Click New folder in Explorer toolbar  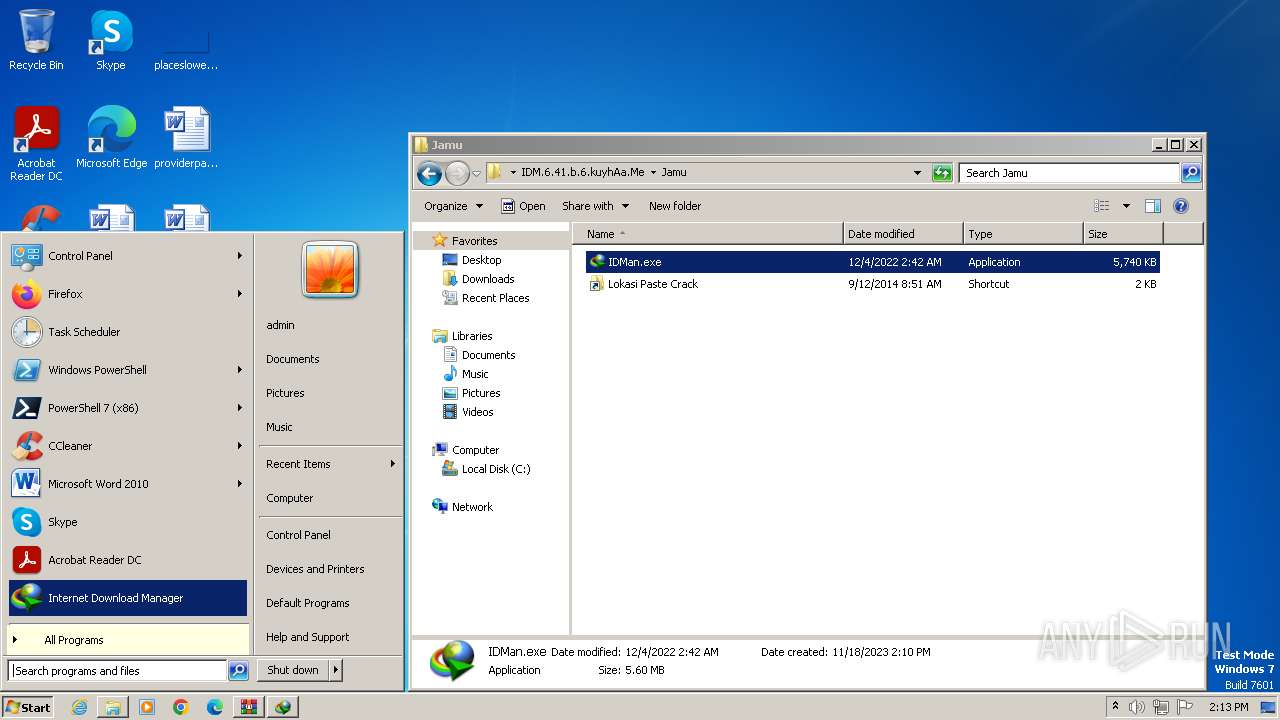(x=675, y=206)
